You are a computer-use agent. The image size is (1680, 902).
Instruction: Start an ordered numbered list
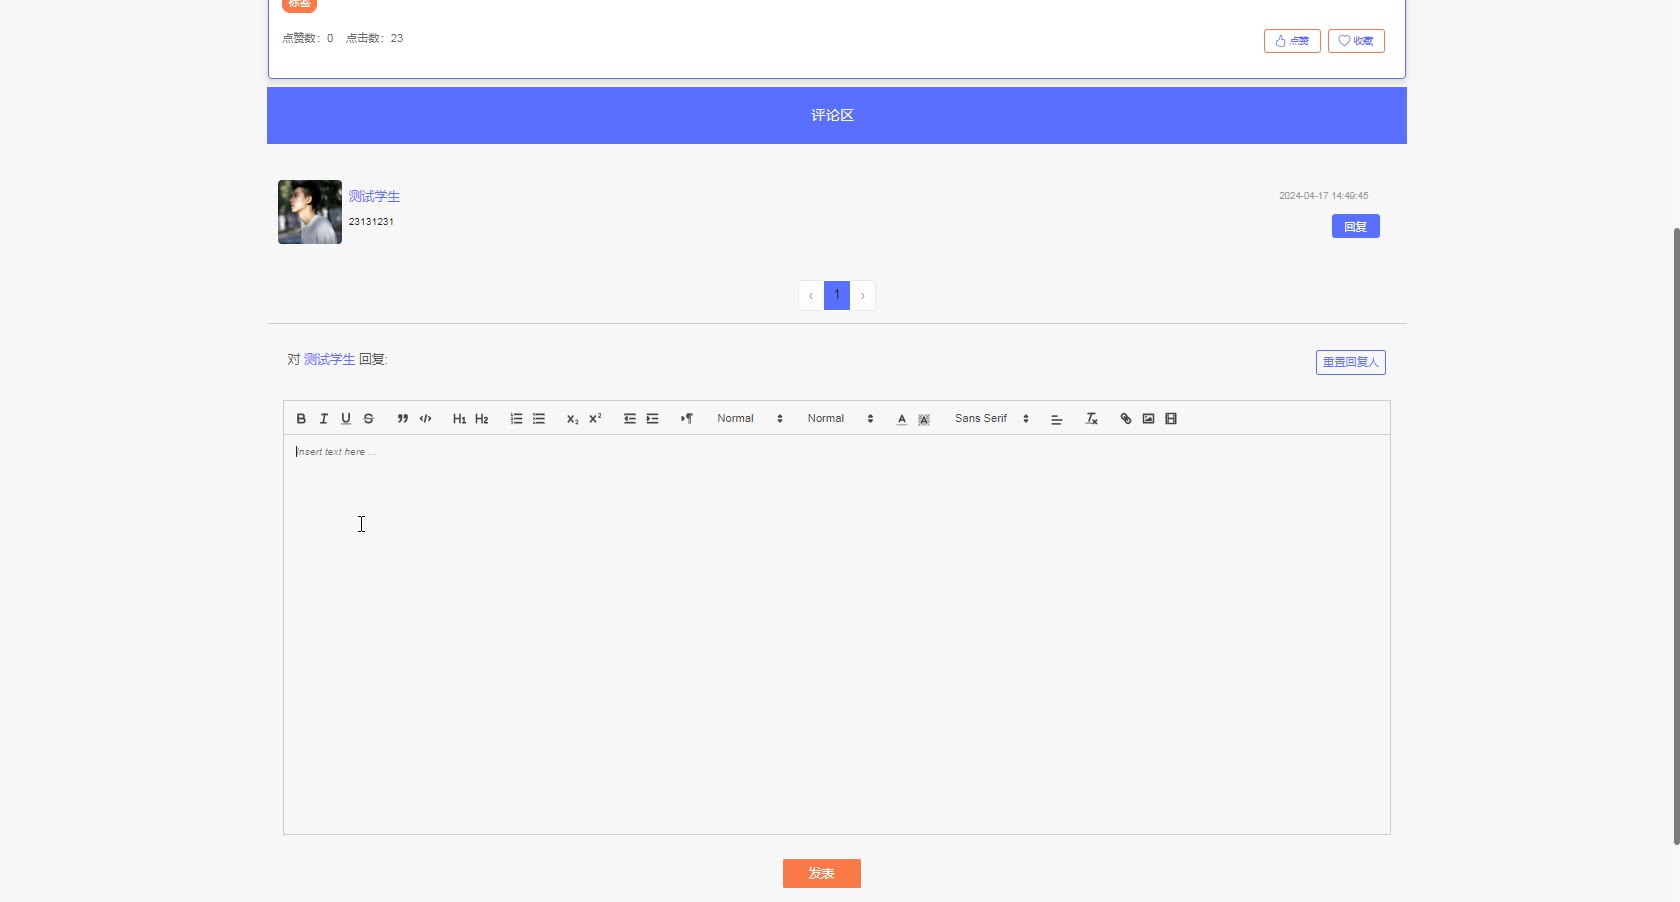516,419
